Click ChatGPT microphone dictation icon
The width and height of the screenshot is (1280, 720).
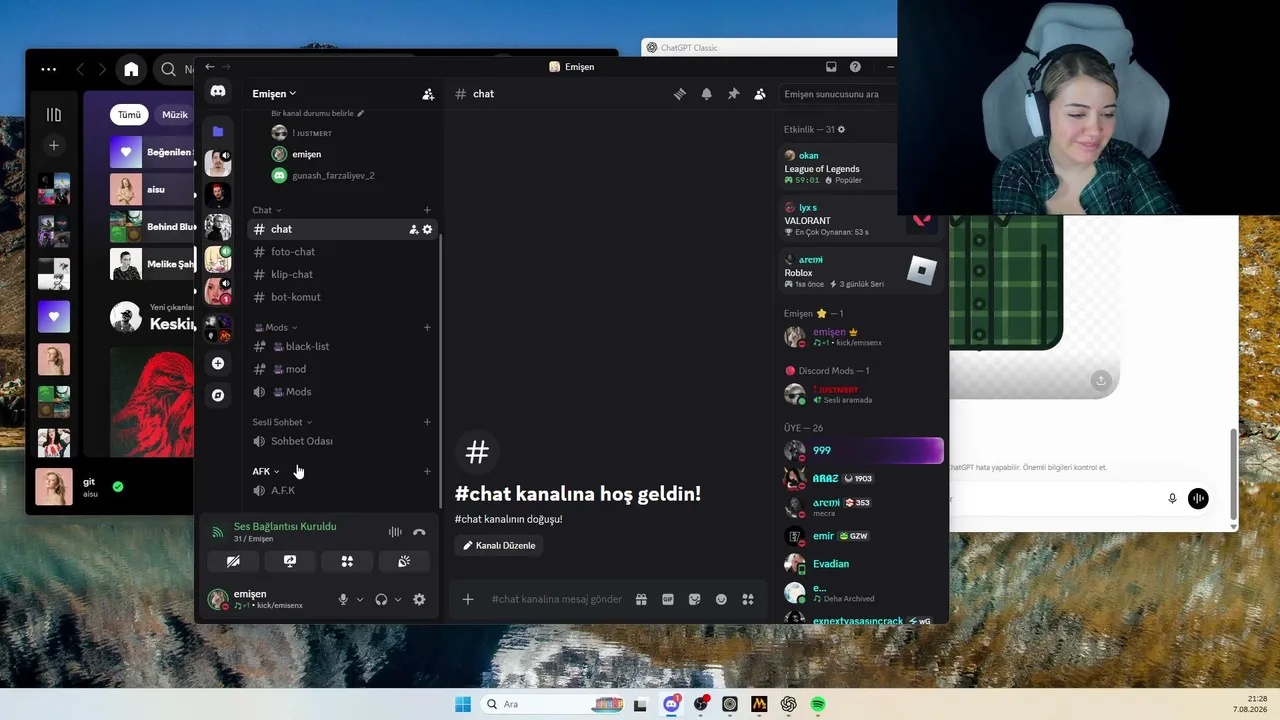tap(1172, 498)
